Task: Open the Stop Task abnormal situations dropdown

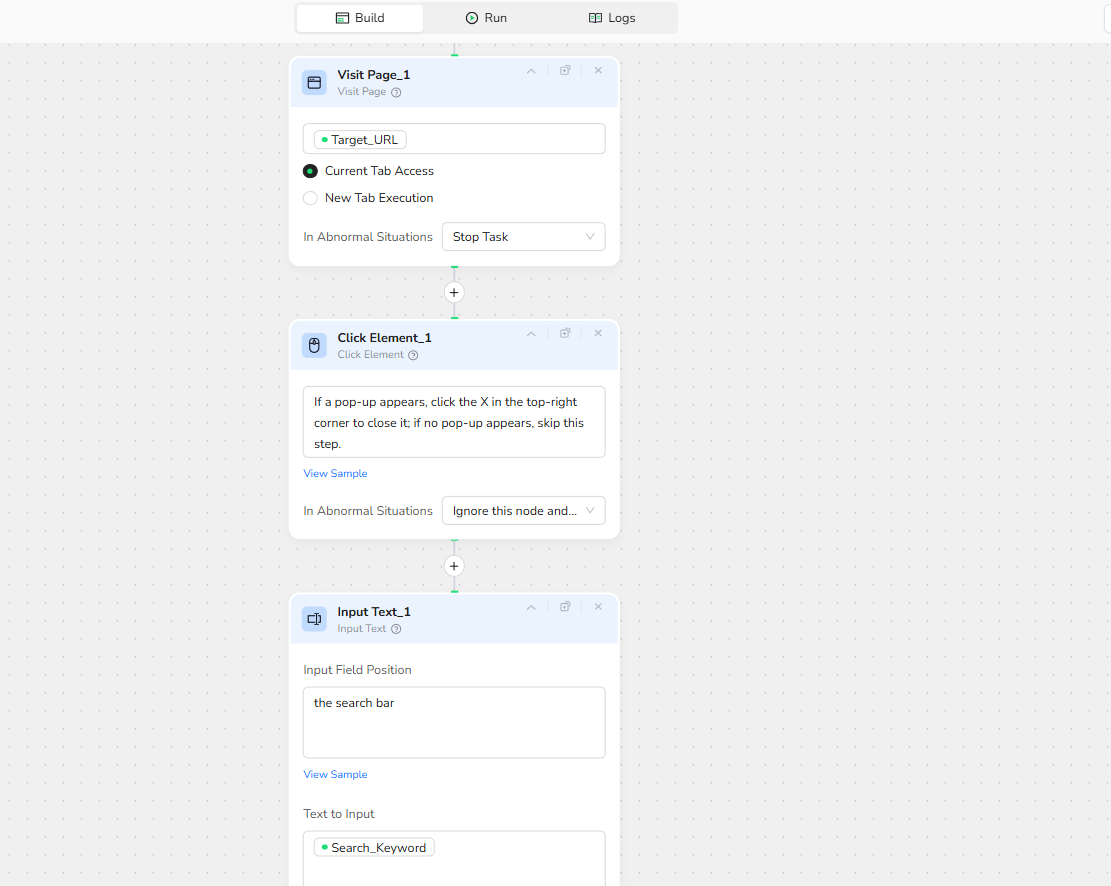Action: (523, 237)
